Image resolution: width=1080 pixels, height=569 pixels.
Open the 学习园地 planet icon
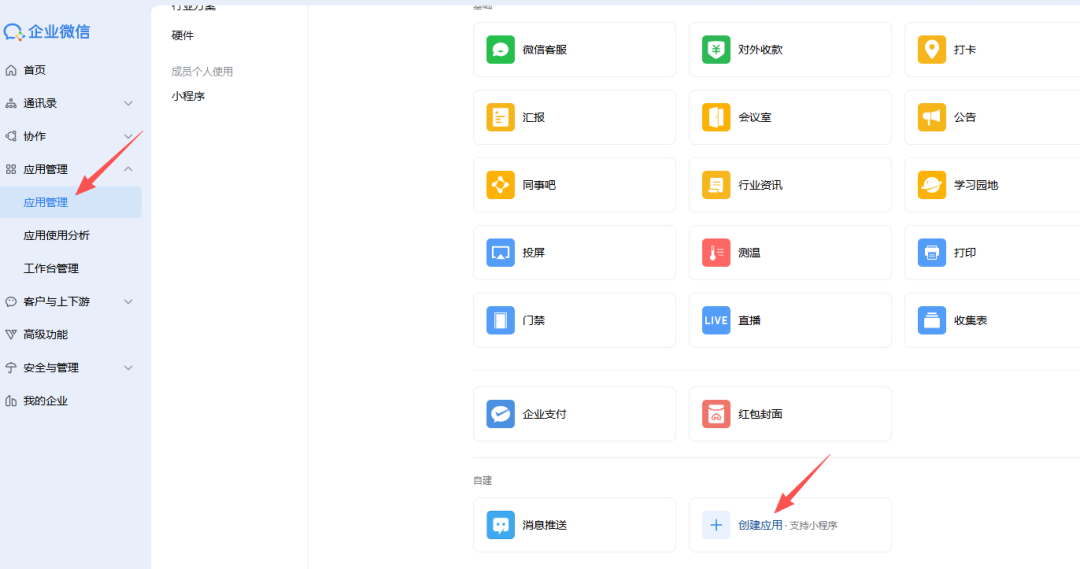coord(932,185)
